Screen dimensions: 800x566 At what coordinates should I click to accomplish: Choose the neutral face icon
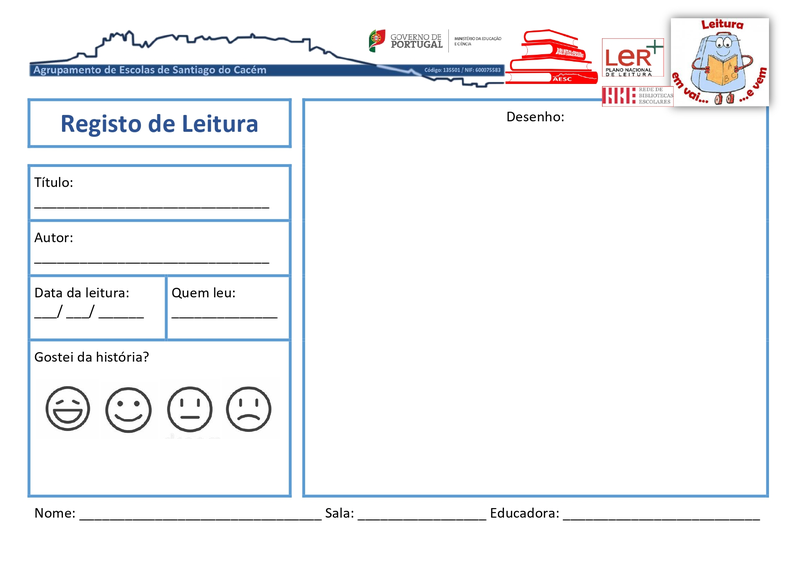[189, 409]
